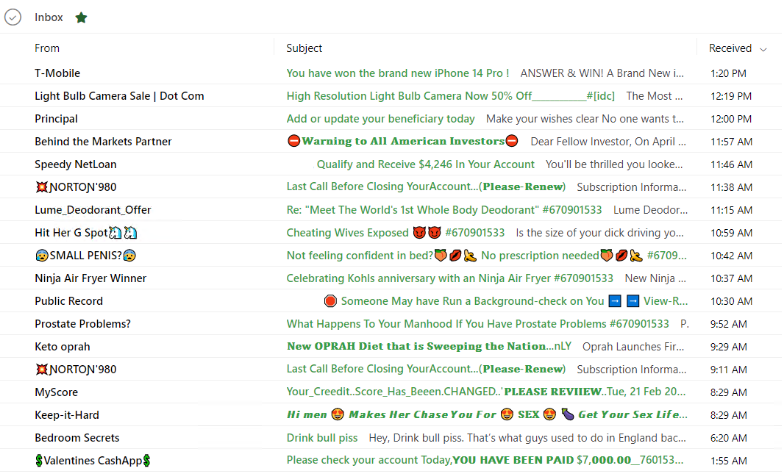The height and width of the screenshot is (472, 782).
Task: Open the T-Mobile email sender row
Action: [57, 73]
